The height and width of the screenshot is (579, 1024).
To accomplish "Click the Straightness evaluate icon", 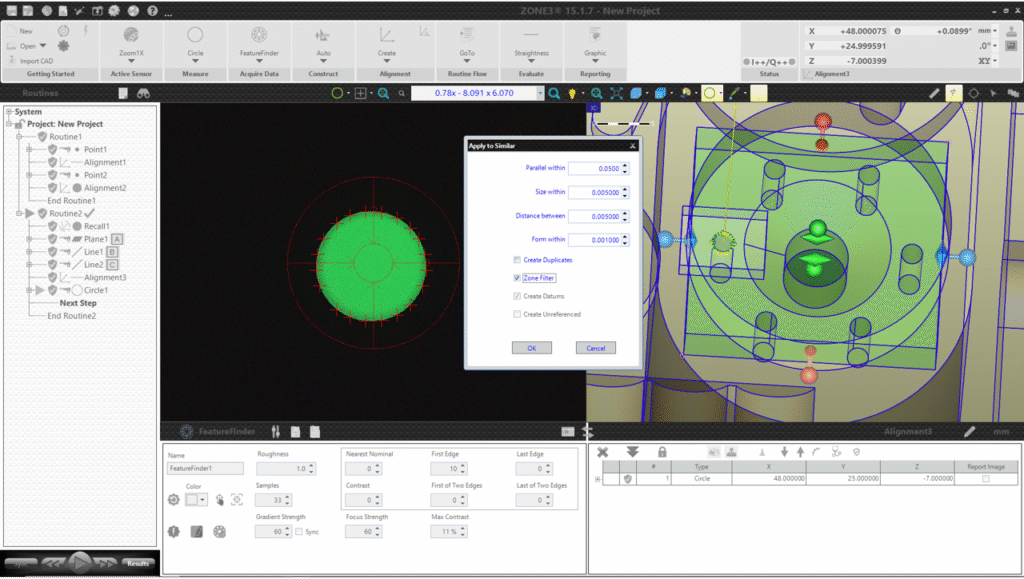I will coord(531,35).
